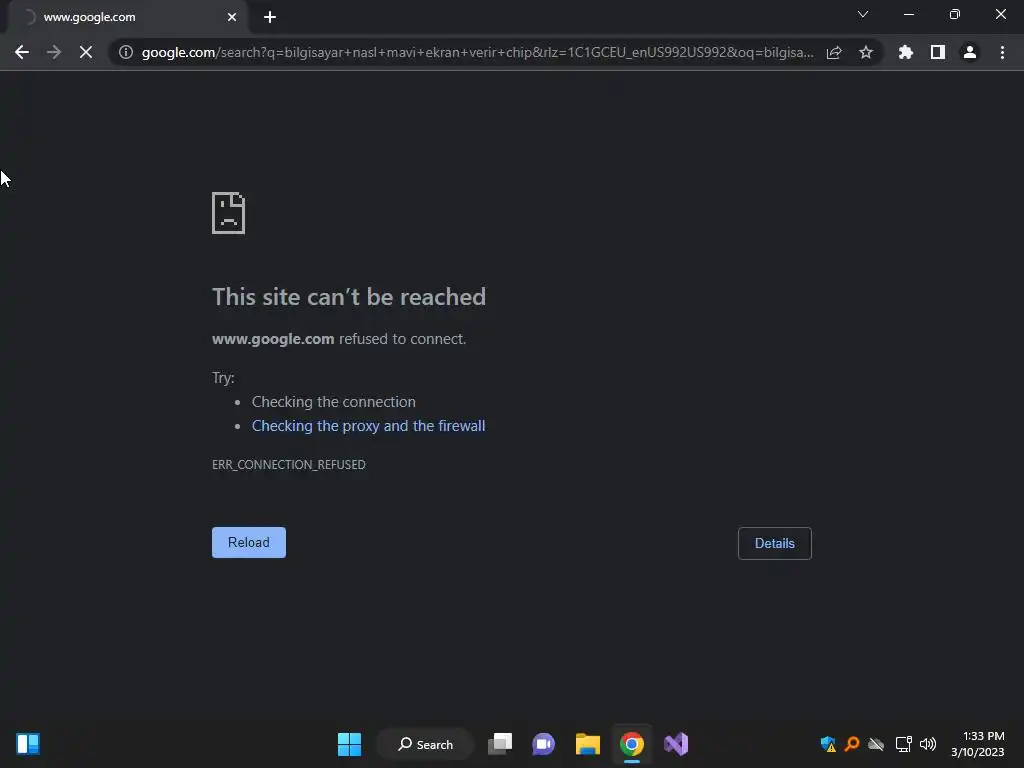Viewport: 1024px width, 768px height.
Task: Open the Extensions puzzle icon
Action: pos(905,52)
